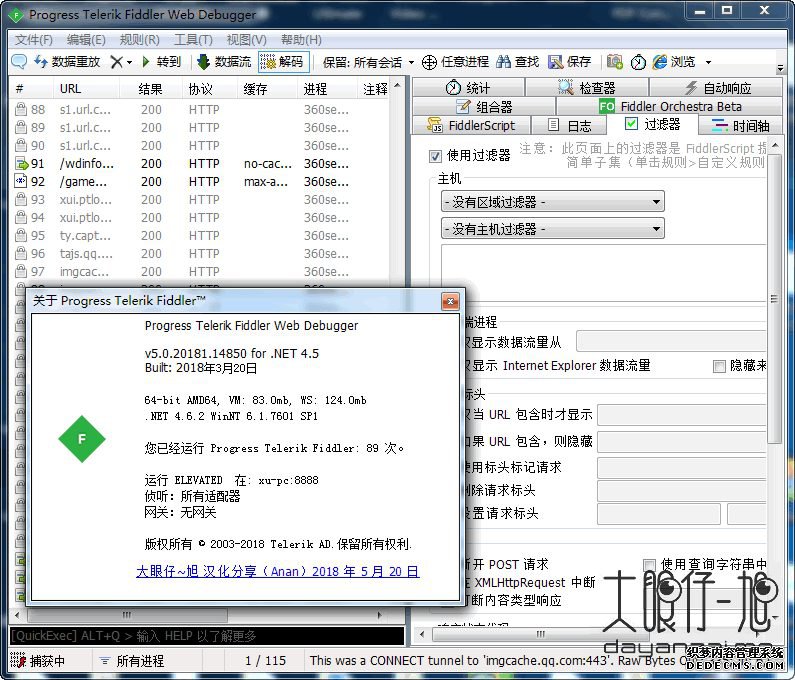The height and width of the screenshot is (680, 795).
Task: Open the 没有区域过滤器 dropdown
Action: click(553, 202)
